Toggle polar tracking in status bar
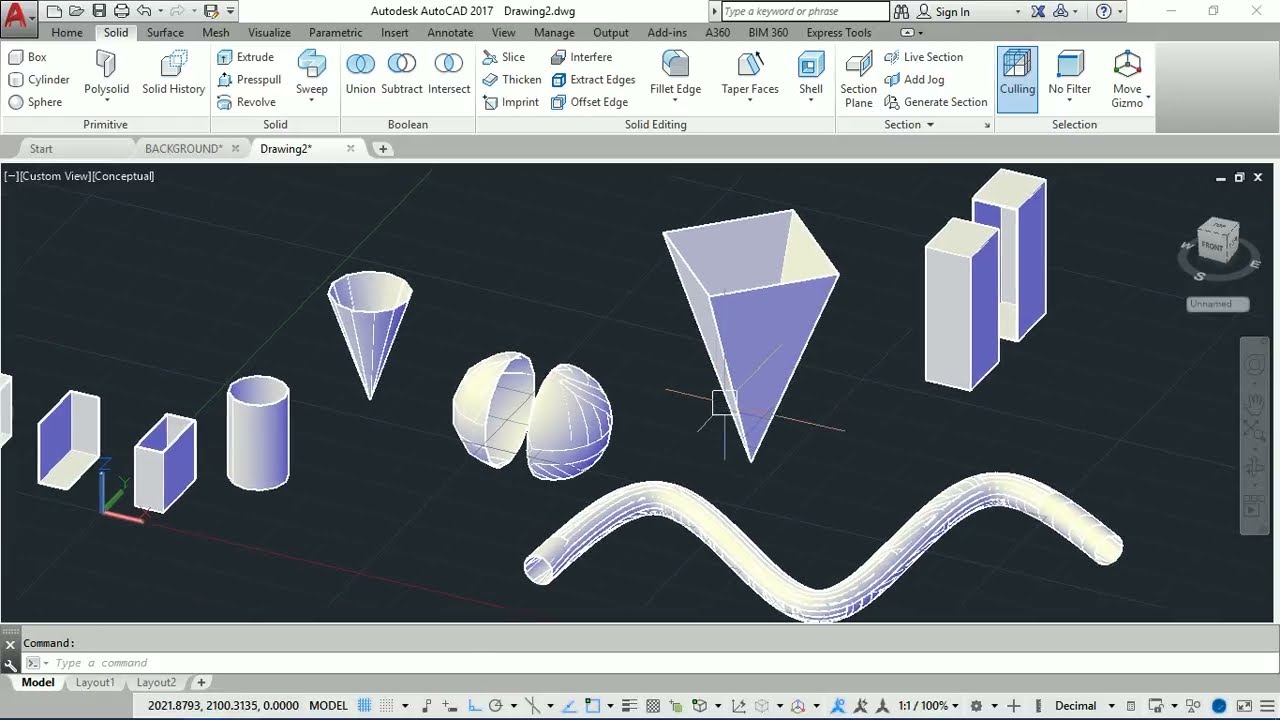Image resolution: width=1280 pixels, height=720 pixels. [495, 706]
